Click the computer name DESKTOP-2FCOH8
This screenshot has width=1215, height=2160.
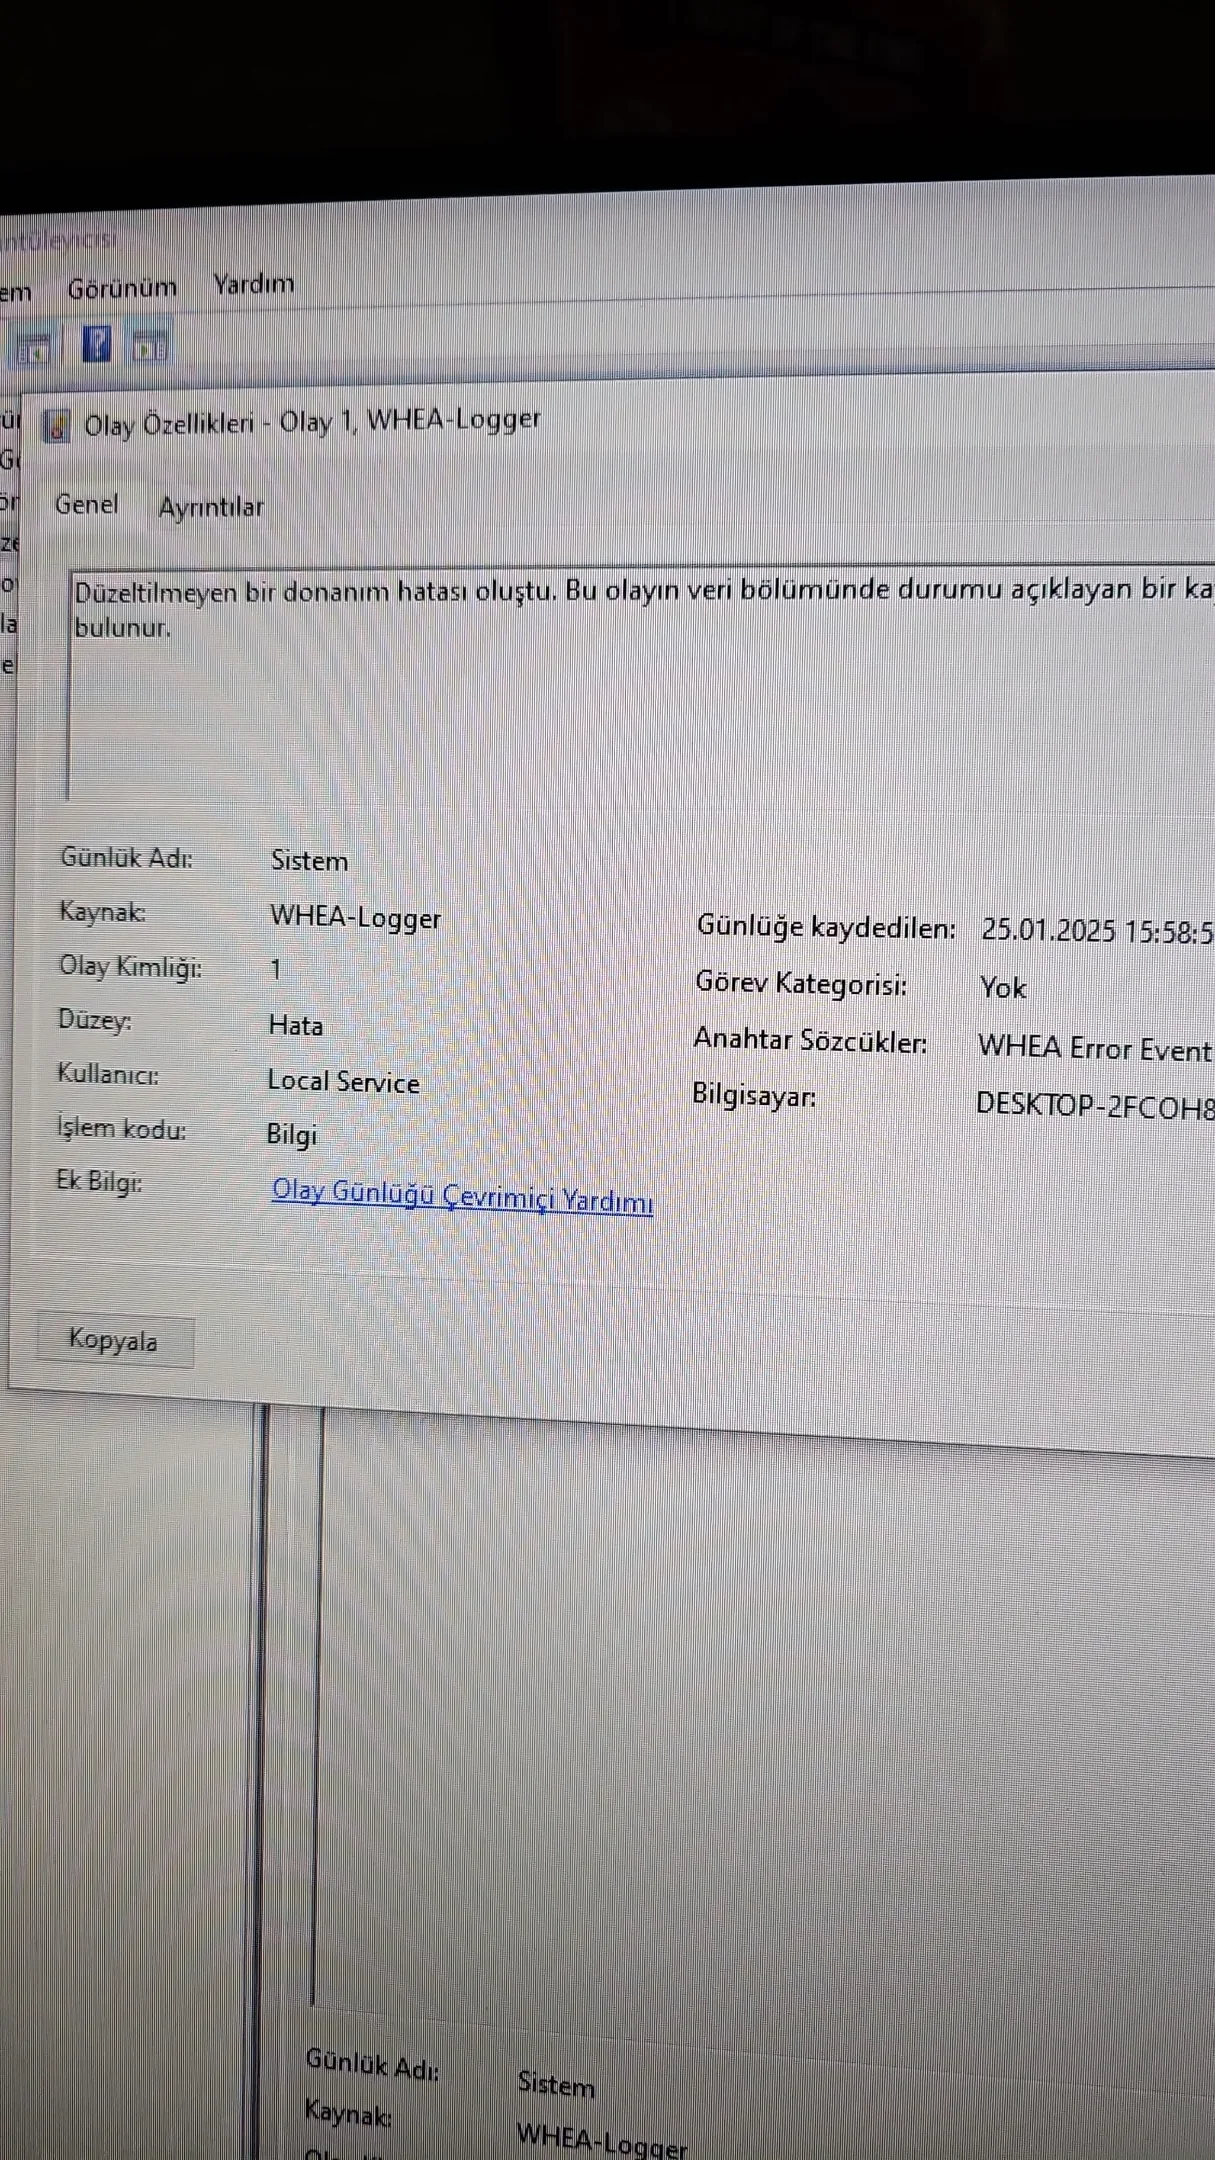pyautogui.click(x=1095, y=1105)
